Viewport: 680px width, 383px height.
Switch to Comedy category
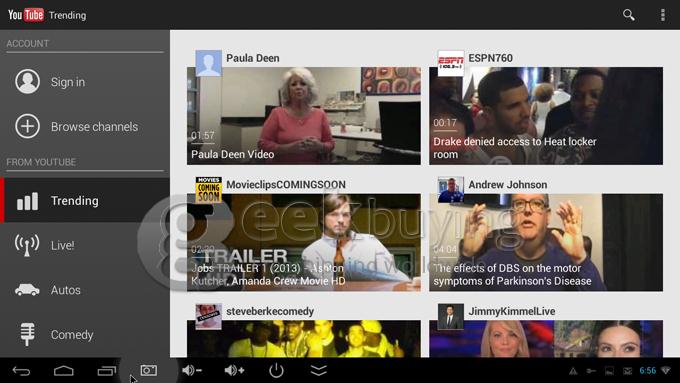pos(85,334)
